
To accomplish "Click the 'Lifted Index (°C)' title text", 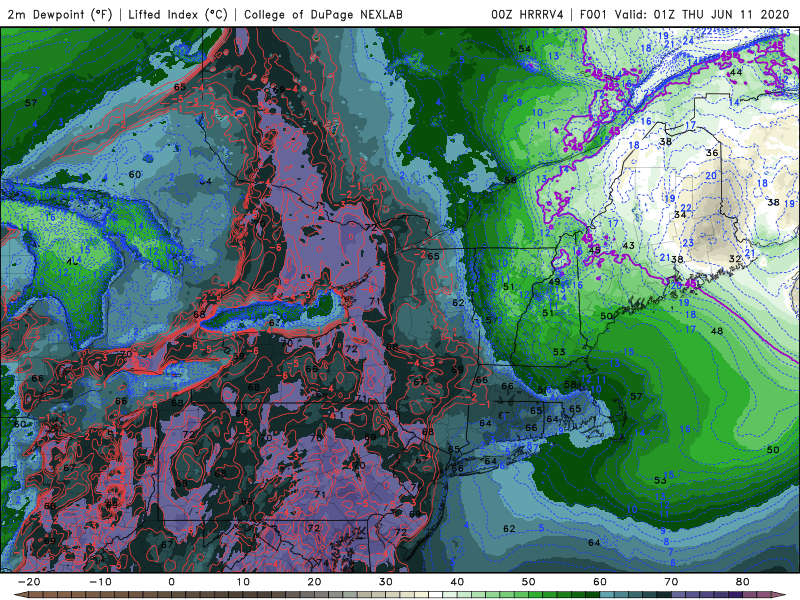I will click(178, 14).
